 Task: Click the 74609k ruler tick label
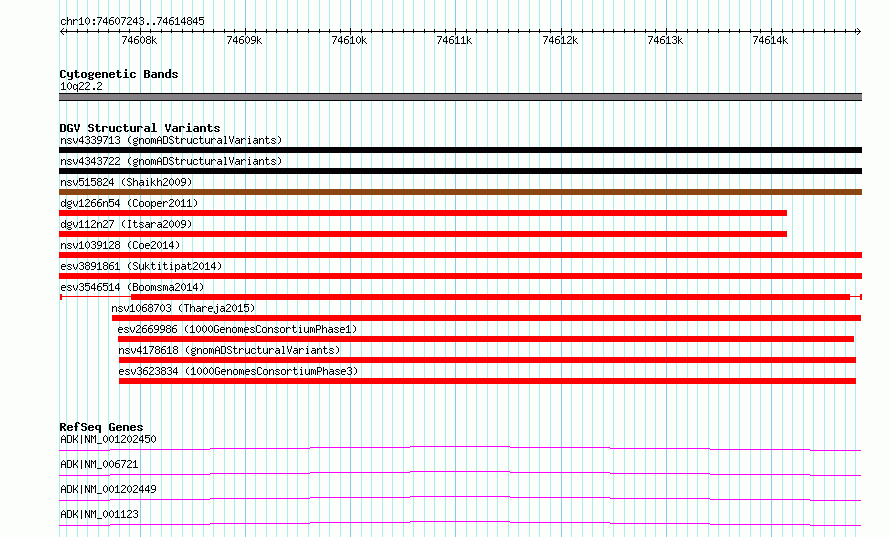coord(244,40)
